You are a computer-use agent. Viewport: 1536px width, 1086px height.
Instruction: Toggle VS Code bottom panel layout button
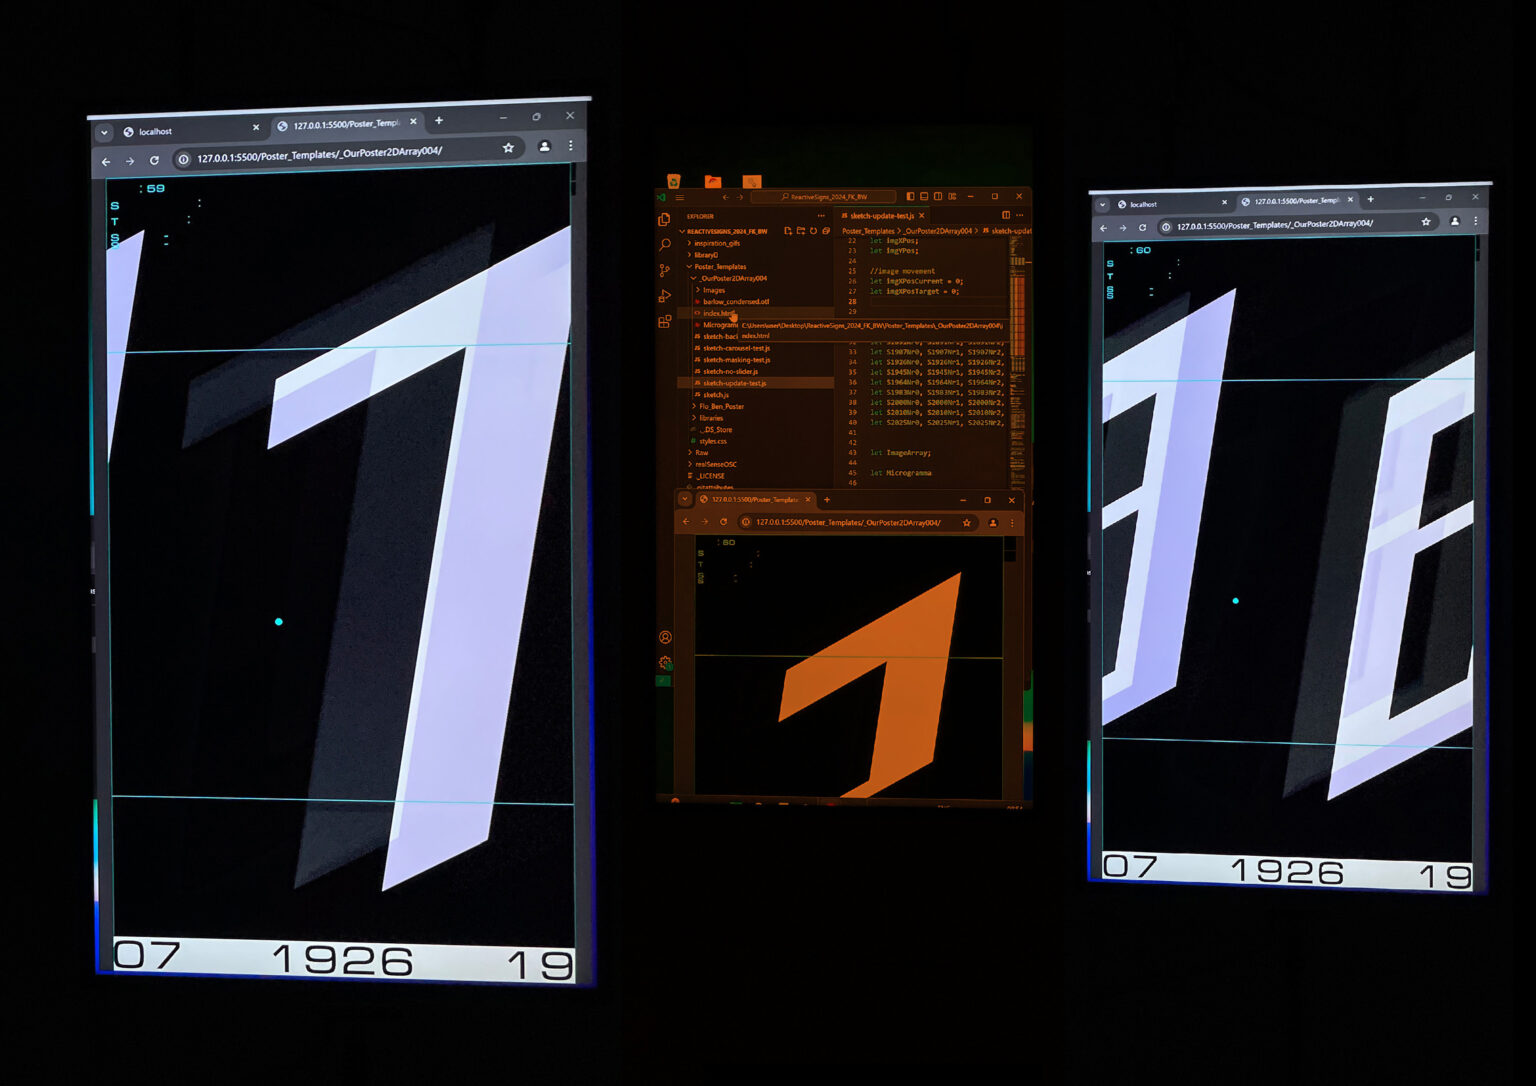click(924, 196)
